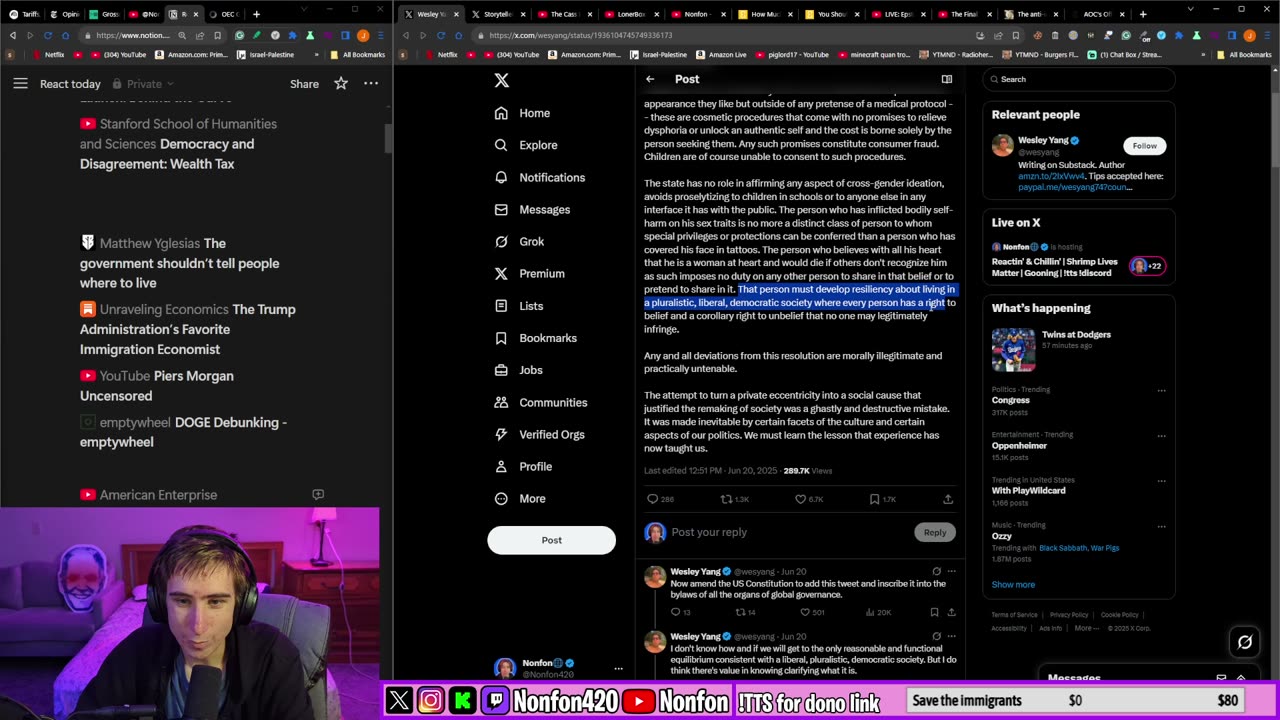This screenshot has width=1280, height=720.
Task: Open the Notion sidebar hamburger menu
Action: coord(20,84)
